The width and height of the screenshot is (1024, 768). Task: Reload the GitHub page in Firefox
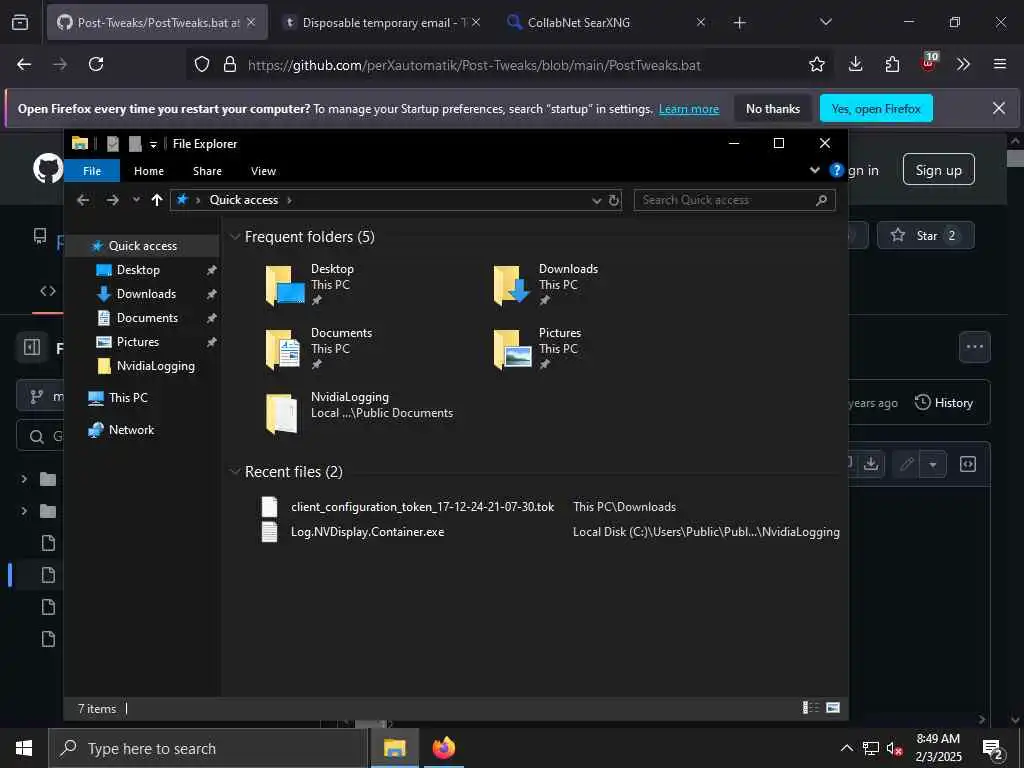coord(96,64)
